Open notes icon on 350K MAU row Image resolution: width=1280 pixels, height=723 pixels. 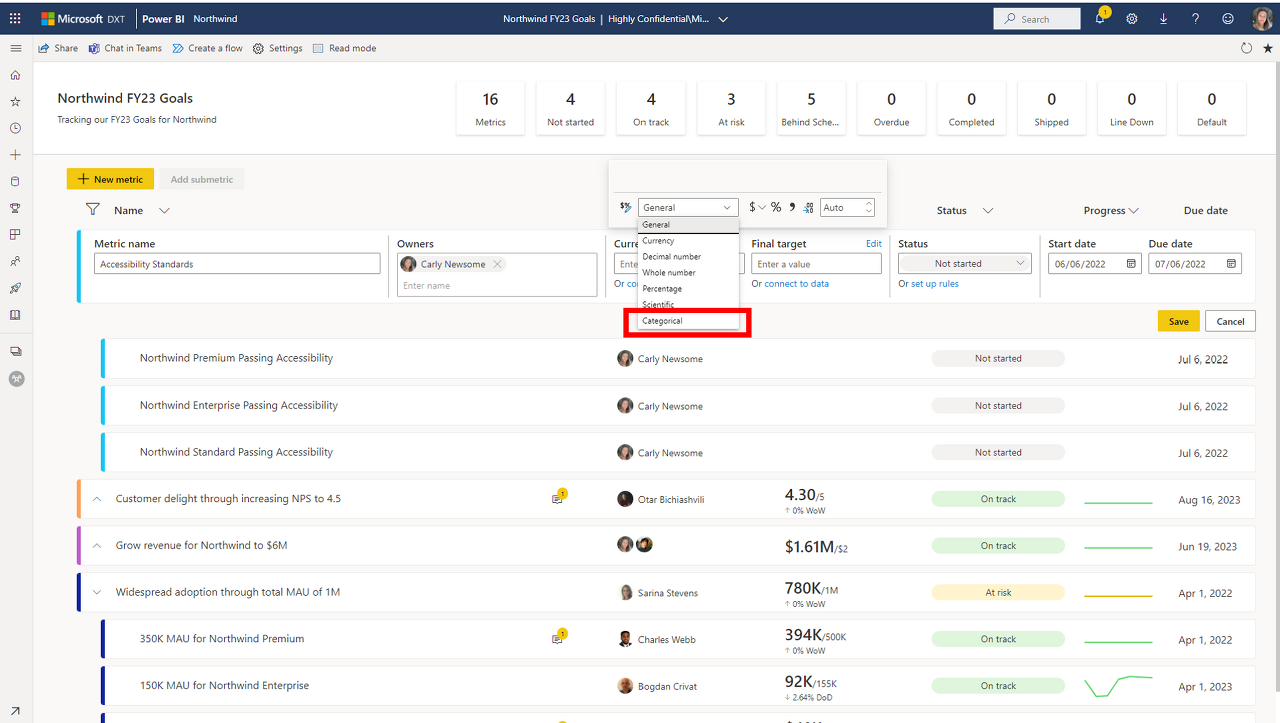coord(559,637)
